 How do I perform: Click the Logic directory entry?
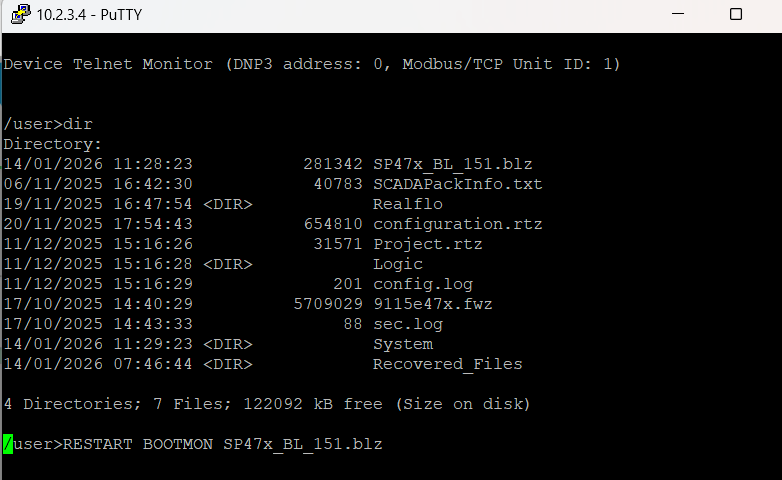[397, 264]
